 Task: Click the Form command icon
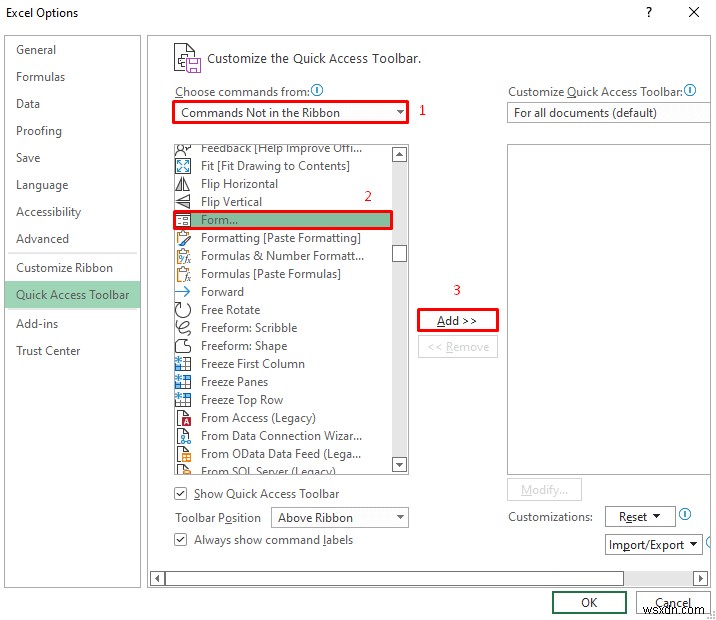[183, 220]
